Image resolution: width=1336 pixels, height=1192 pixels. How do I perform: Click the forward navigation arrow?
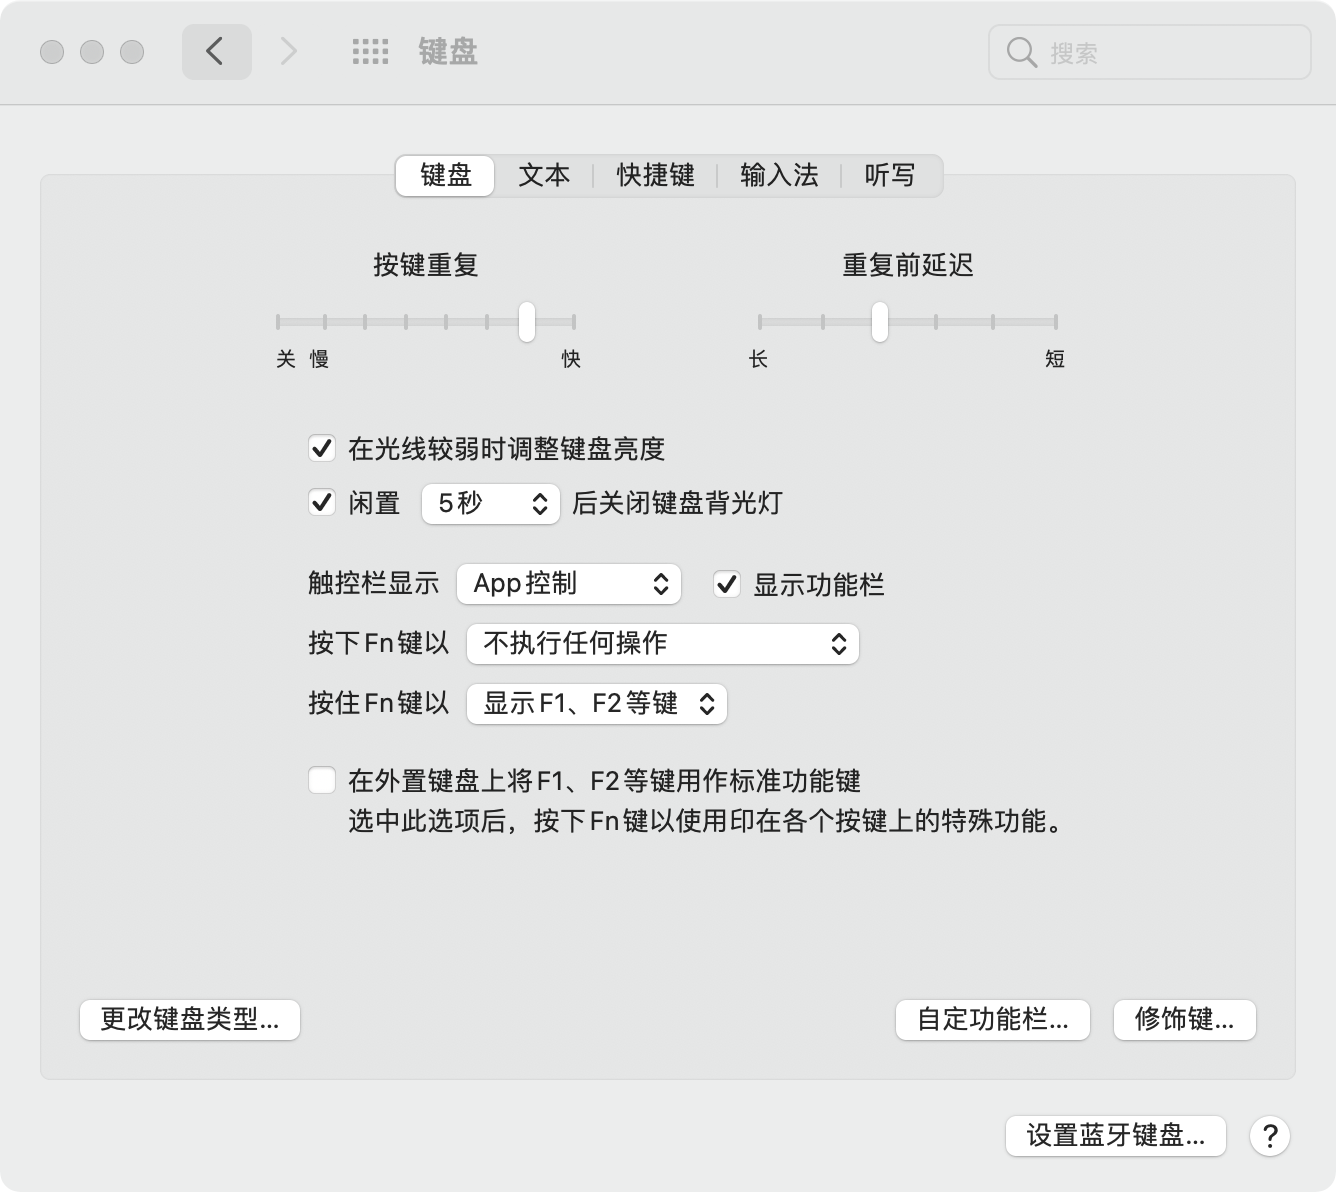[287, 51]
